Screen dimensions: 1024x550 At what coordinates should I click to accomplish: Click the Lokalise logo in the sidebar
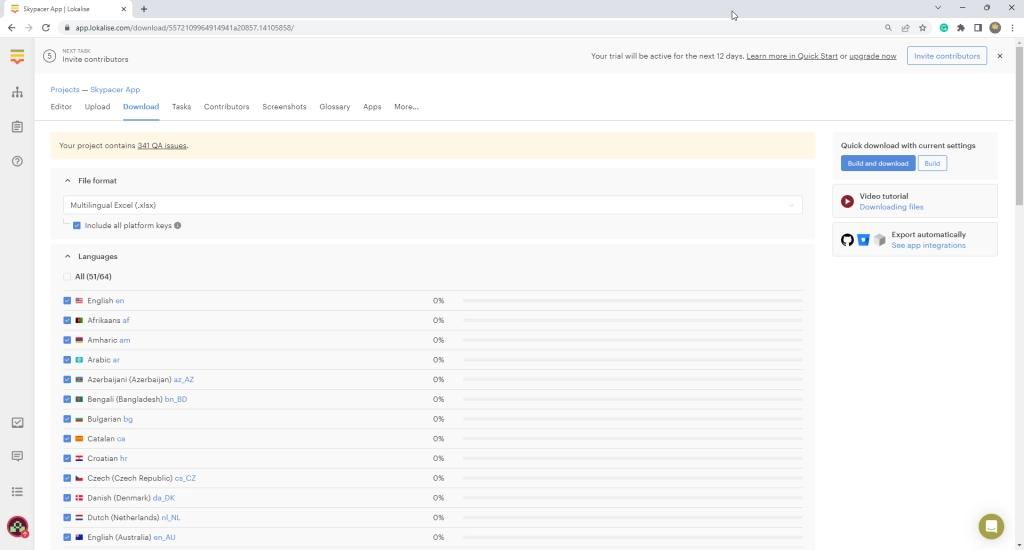[x=17, y=57]
